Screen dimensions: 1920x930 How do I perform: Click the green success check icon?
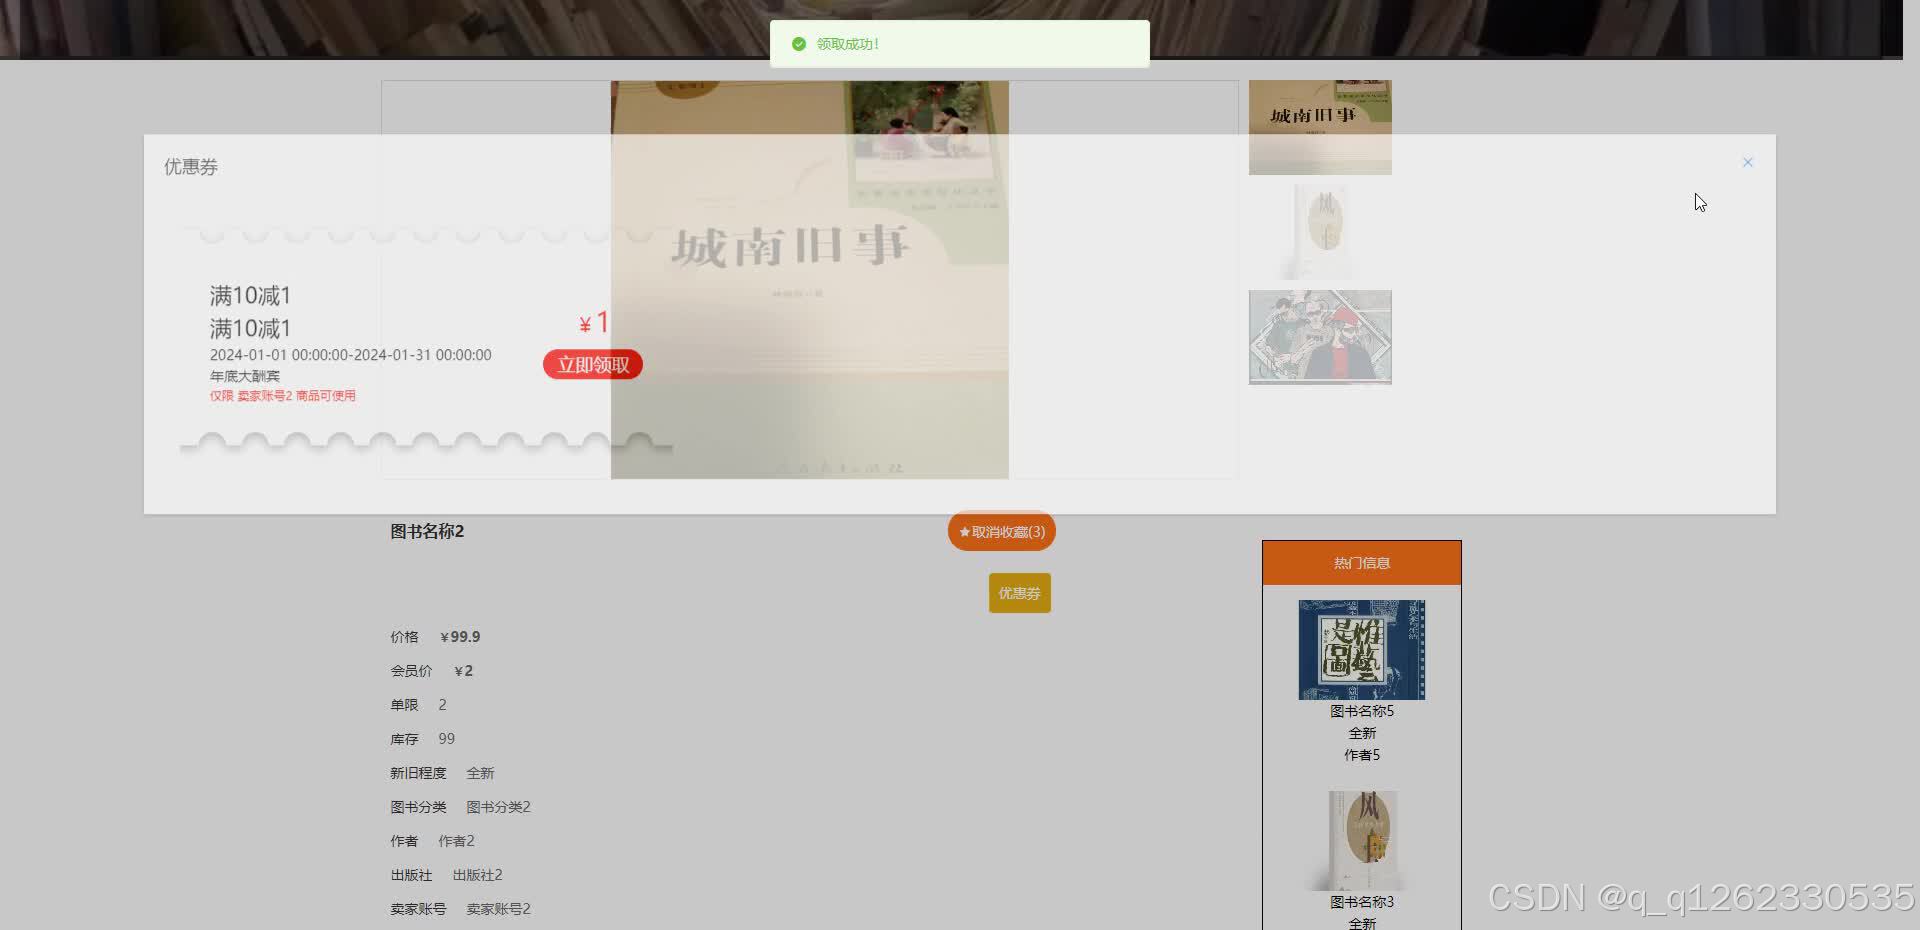798,44
